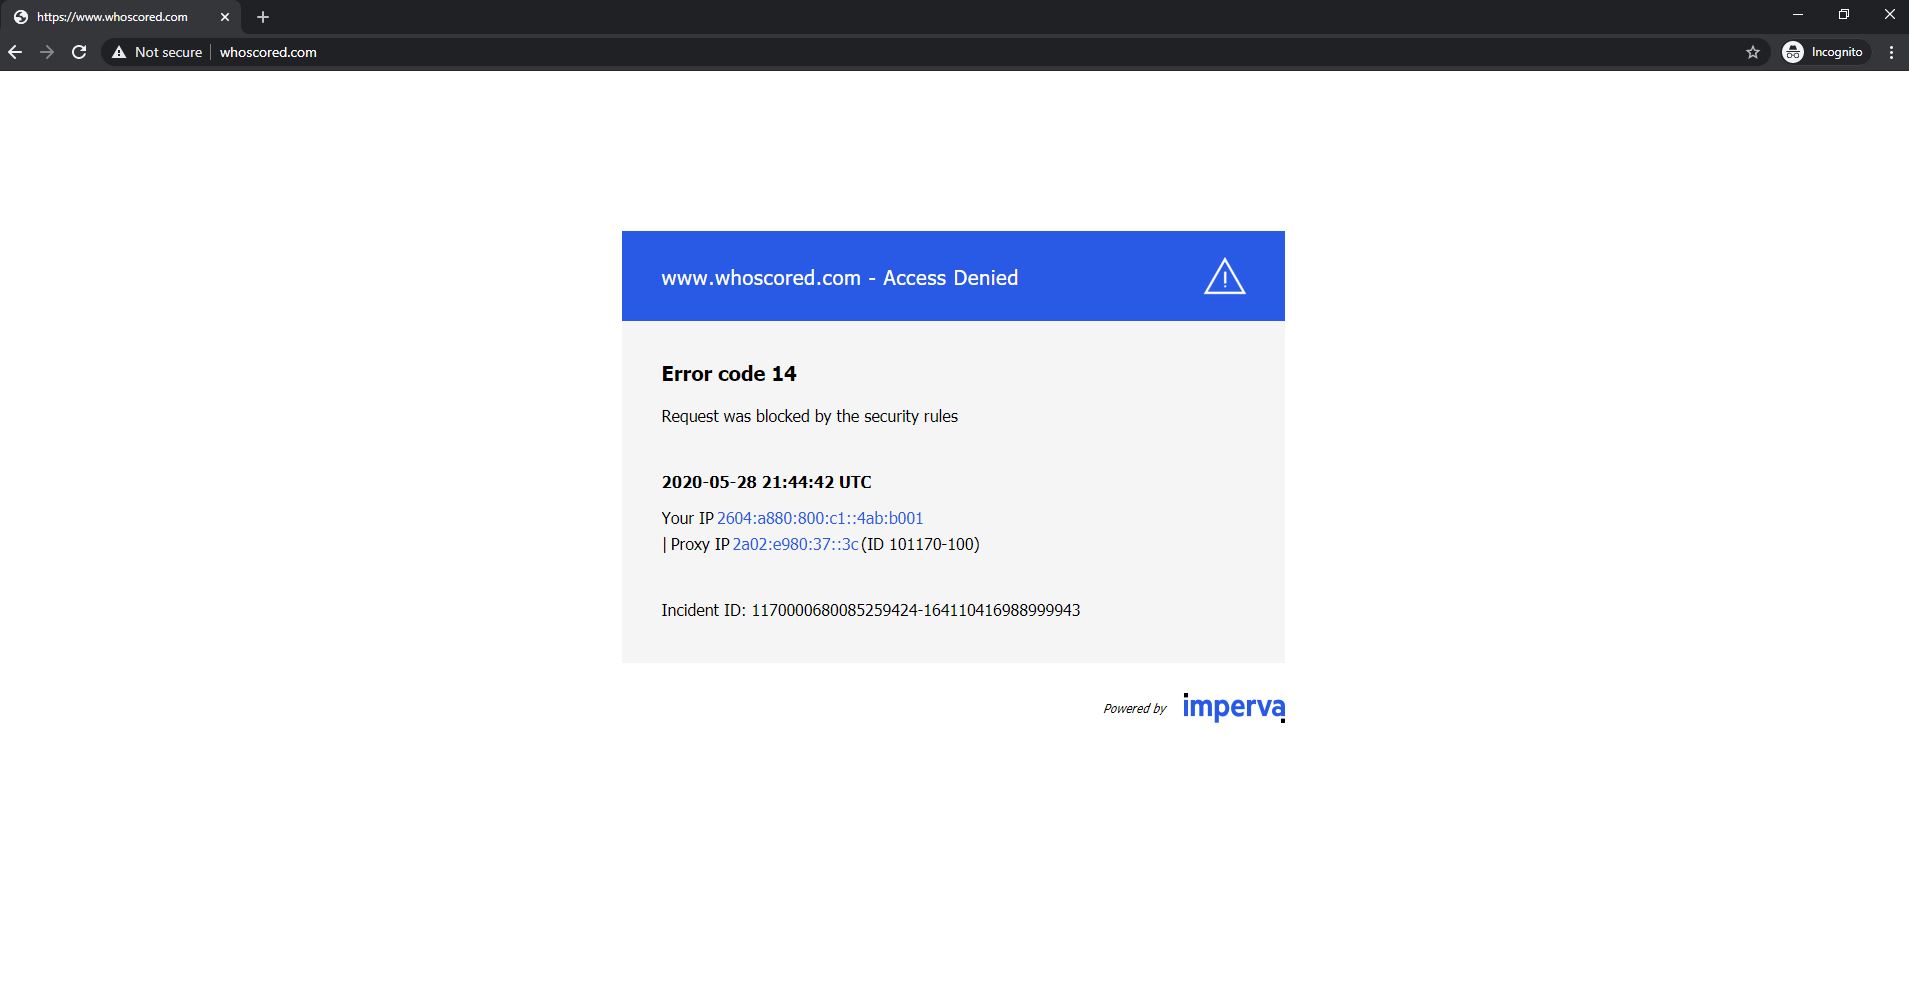The height and width of the screenshot is (983, 1909).
Task: Click the Your IP address link
Action: point(819,518)
